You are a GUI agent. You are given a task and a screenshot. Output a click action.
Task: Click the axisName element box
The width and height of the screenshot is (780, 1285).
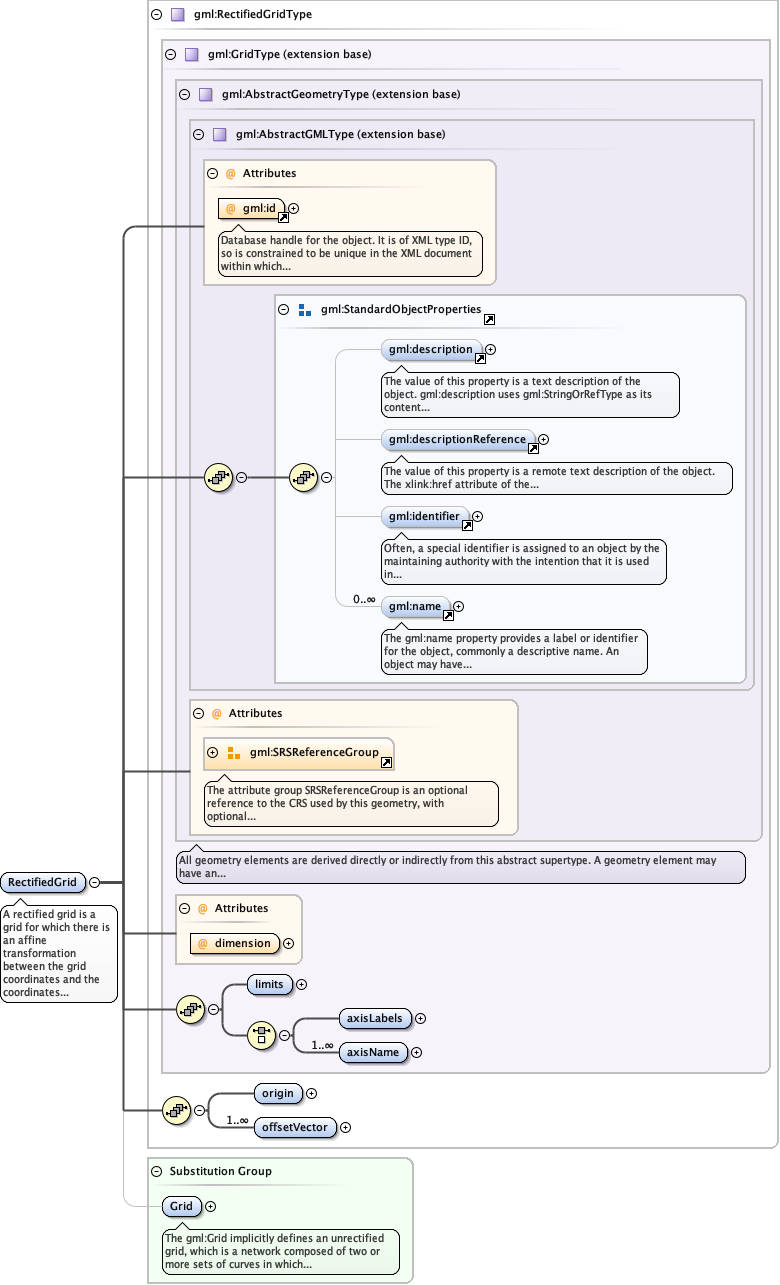pos(372,1052)
